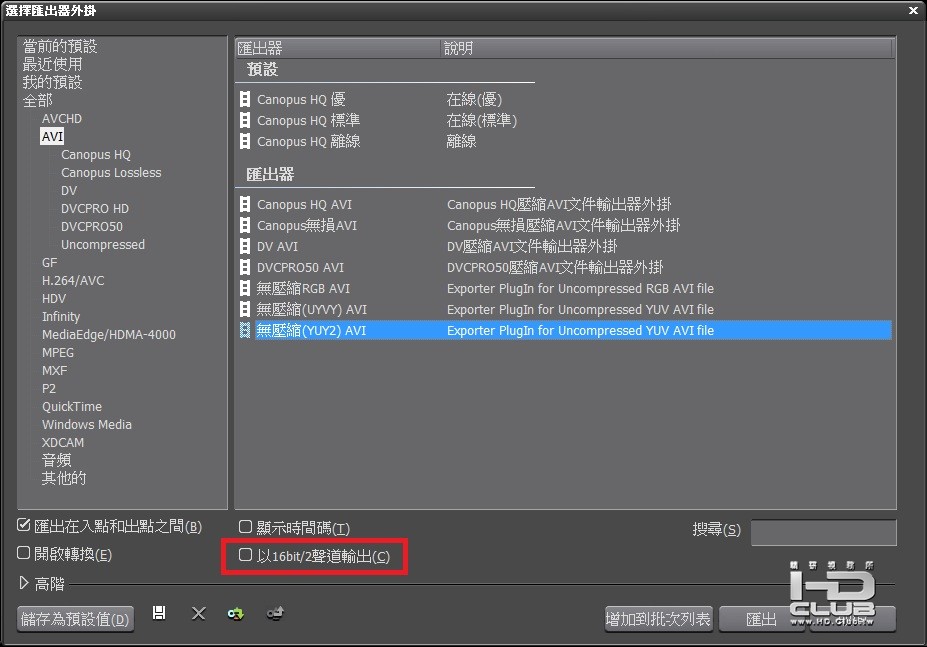
Task: Select Uncompressed subcategory
Action: 103,245
